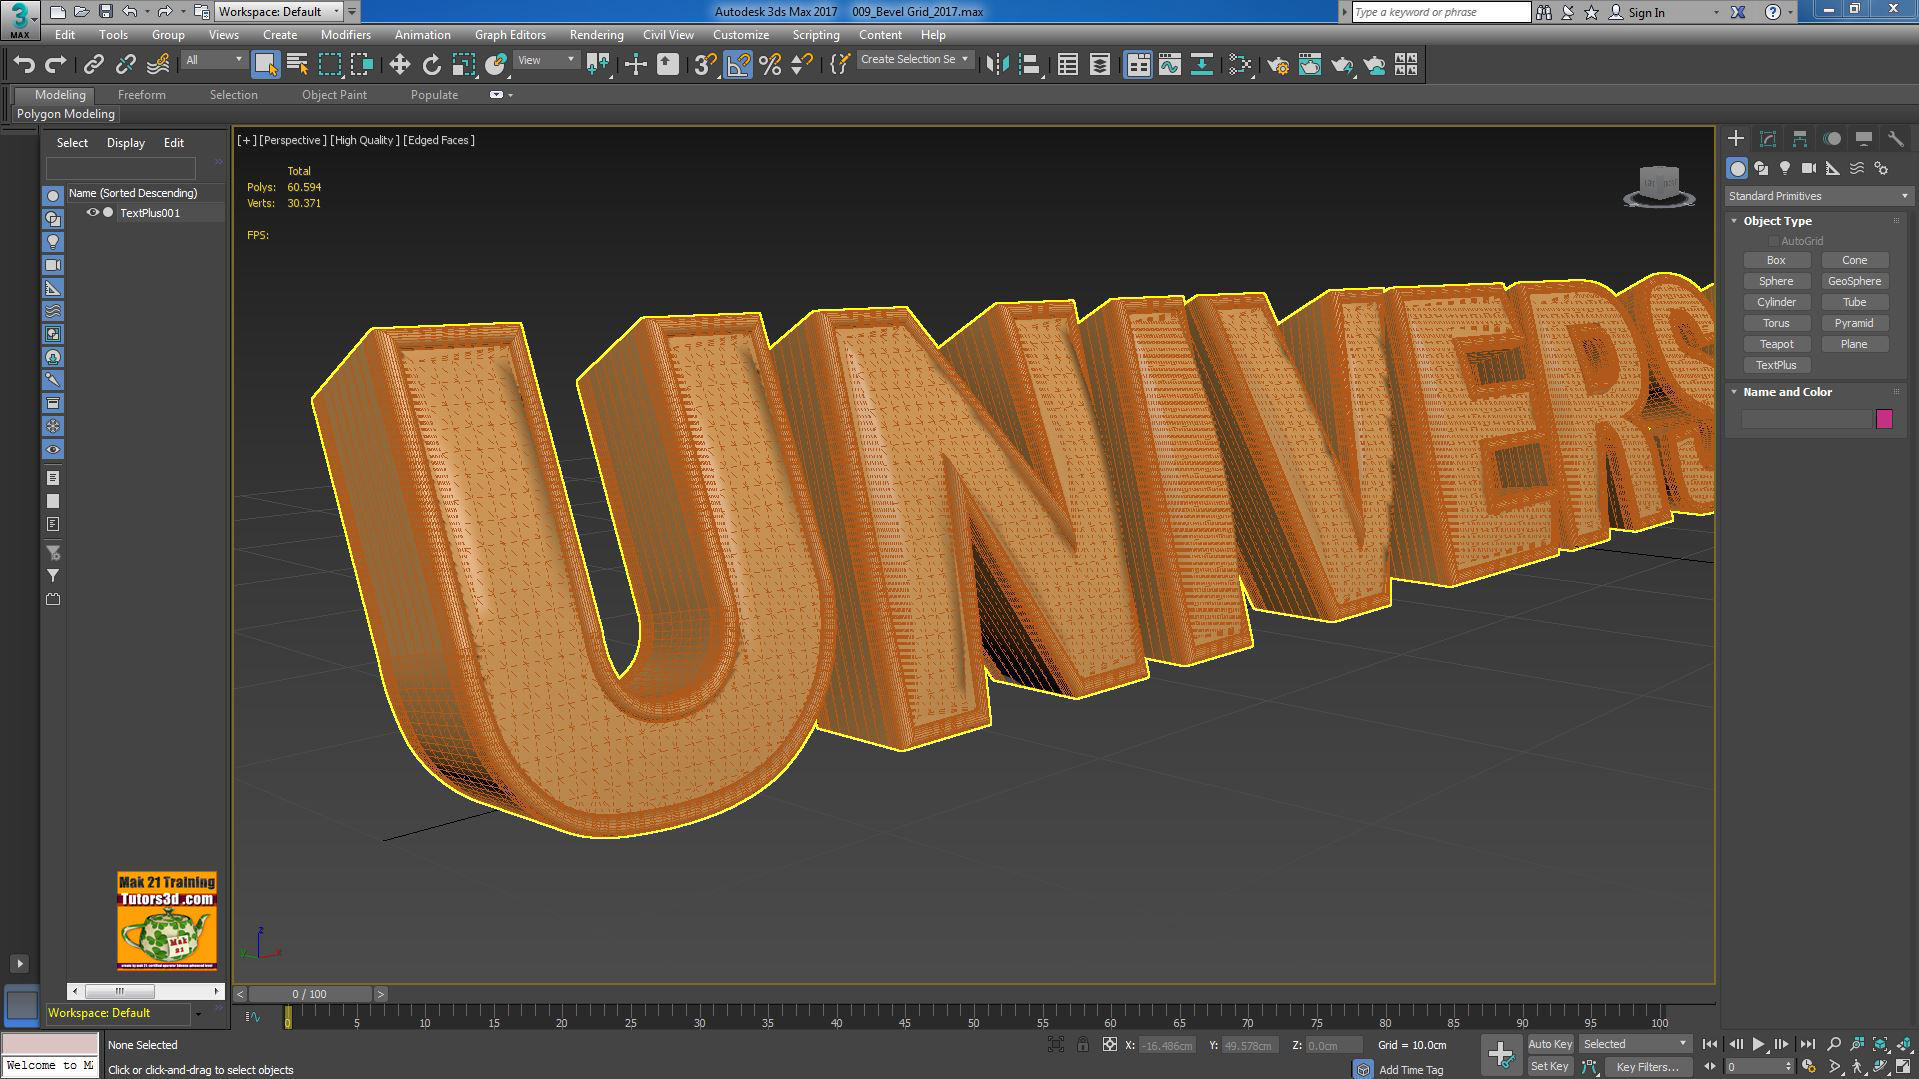Select the Lights creation category

(1785, 168)
